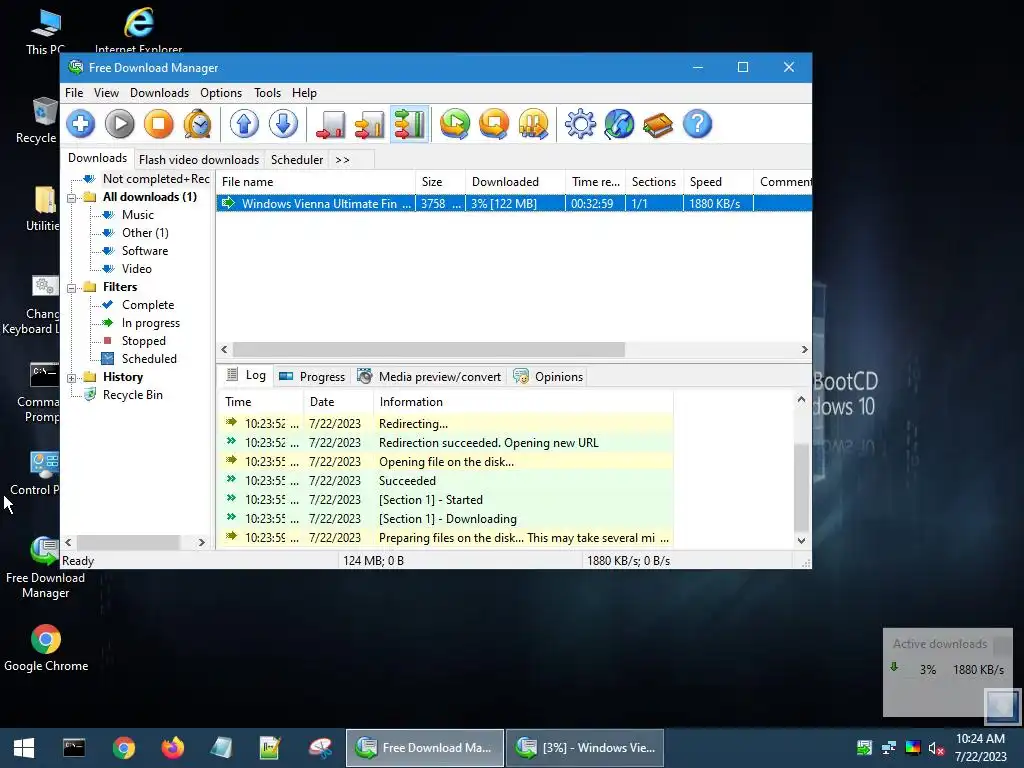This screenshot has width=1024, height=768.
Task: Collapse the All downloads tree node
Action: tap(72, 197)
